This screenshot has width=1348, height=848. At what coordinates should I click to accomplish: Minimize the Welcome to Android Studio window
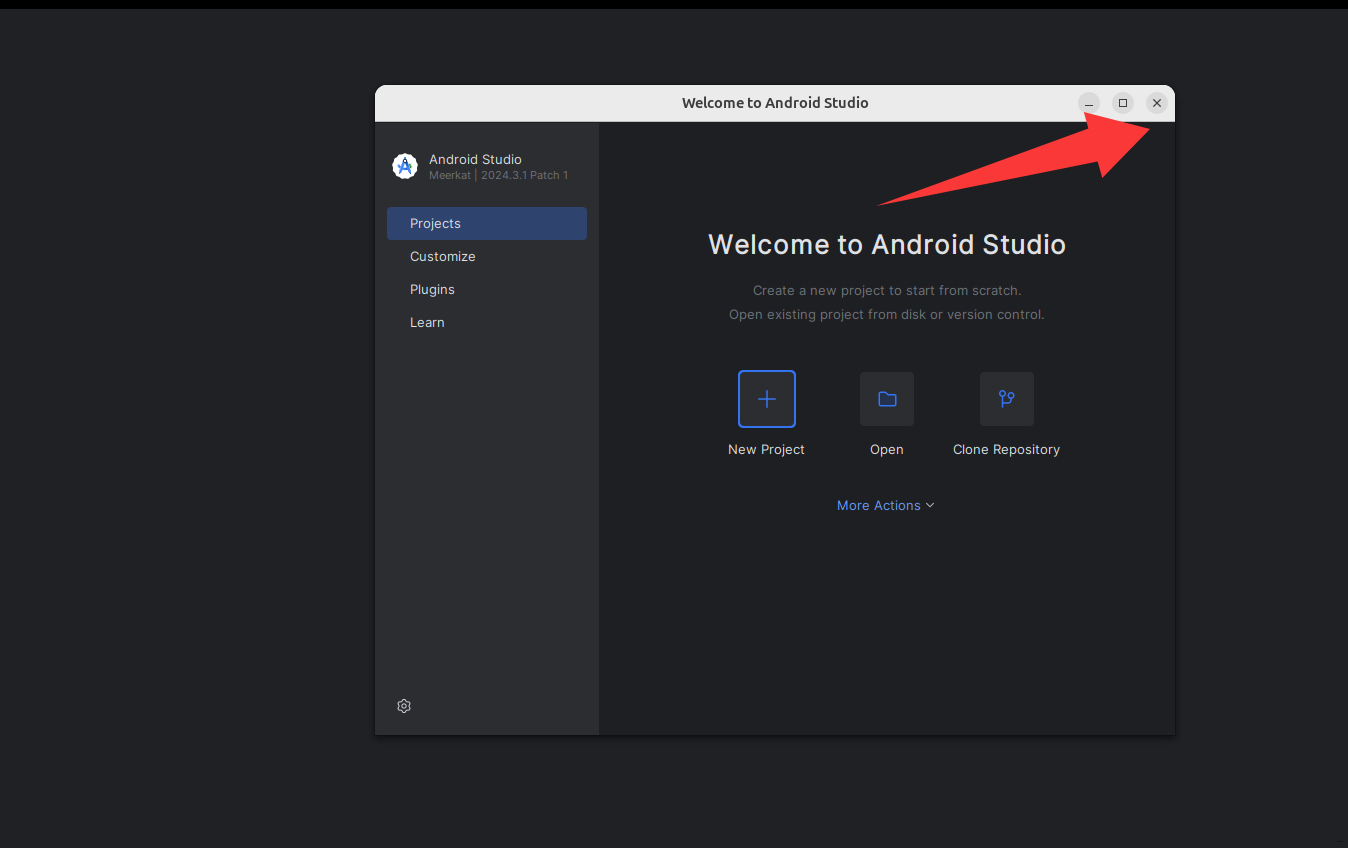pyautogui.click(x=1089, y=103)
